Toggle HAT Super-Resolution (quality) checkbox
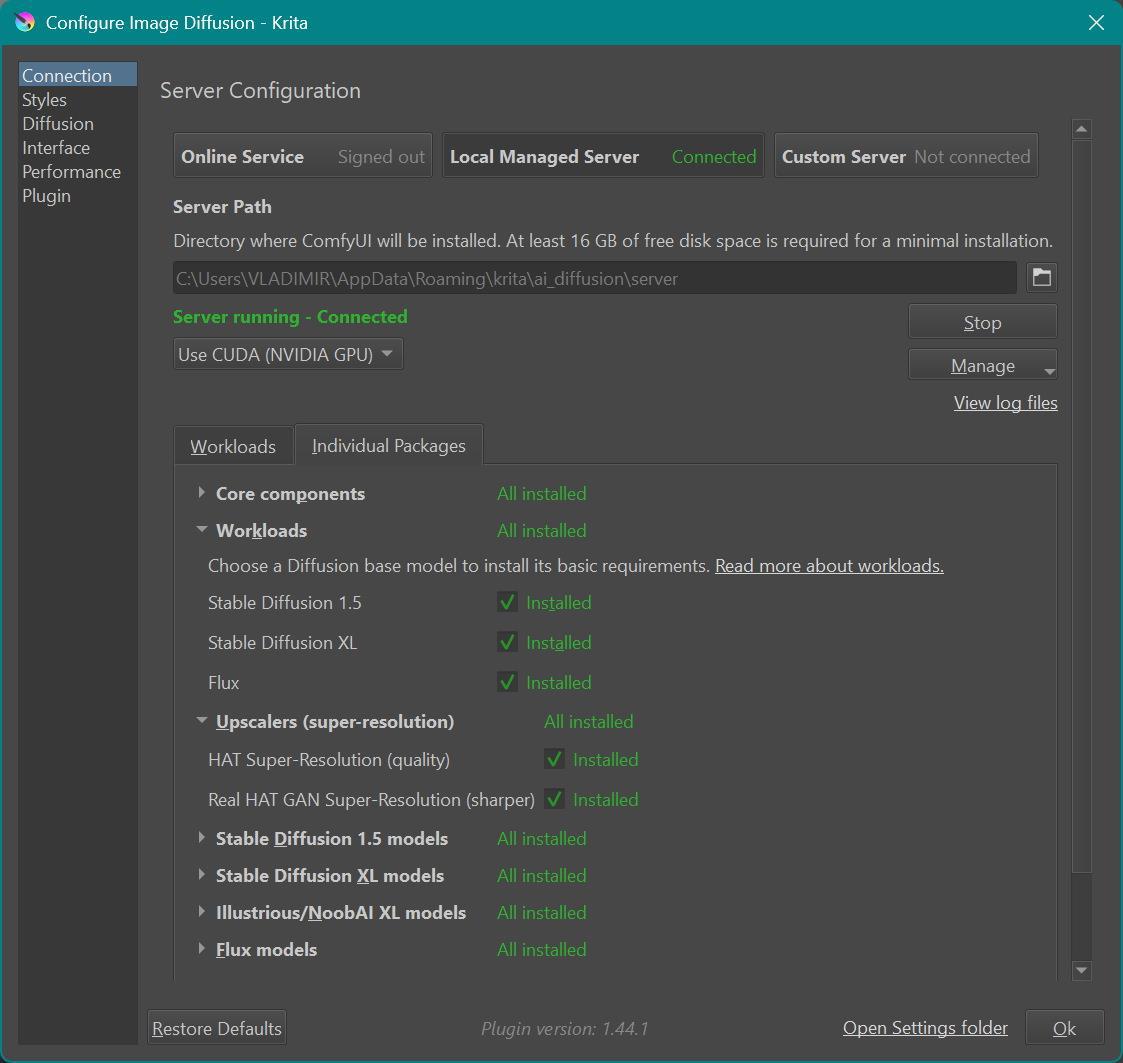Image resolution: width=1123 pixels, height=1063 pixels. tap(554, 760)
